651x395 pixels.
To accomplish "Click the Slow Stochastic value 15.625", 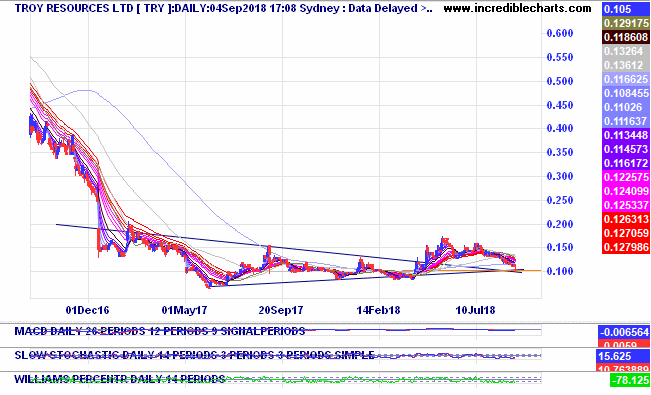I will [624, 356].
